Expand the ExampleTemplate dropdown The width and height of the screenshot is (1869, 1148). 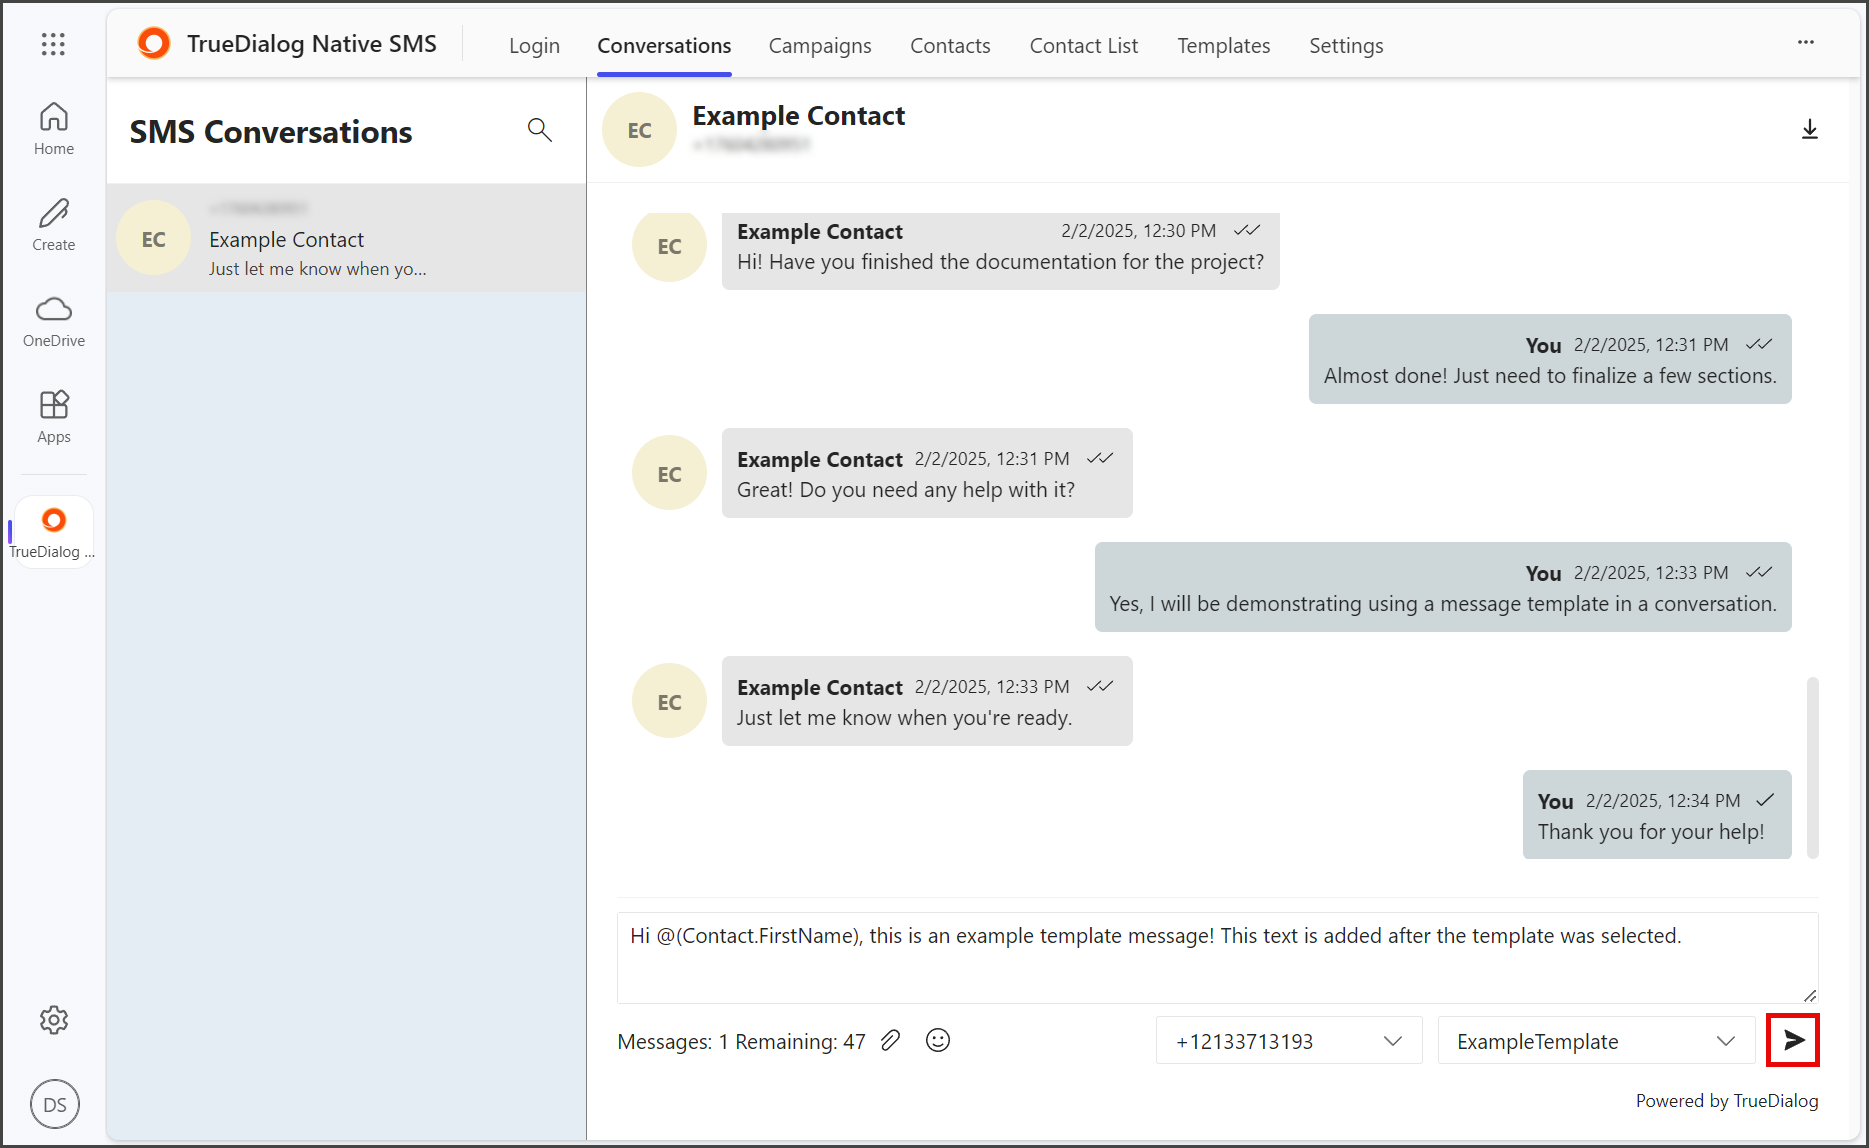click(1596, 1041)
